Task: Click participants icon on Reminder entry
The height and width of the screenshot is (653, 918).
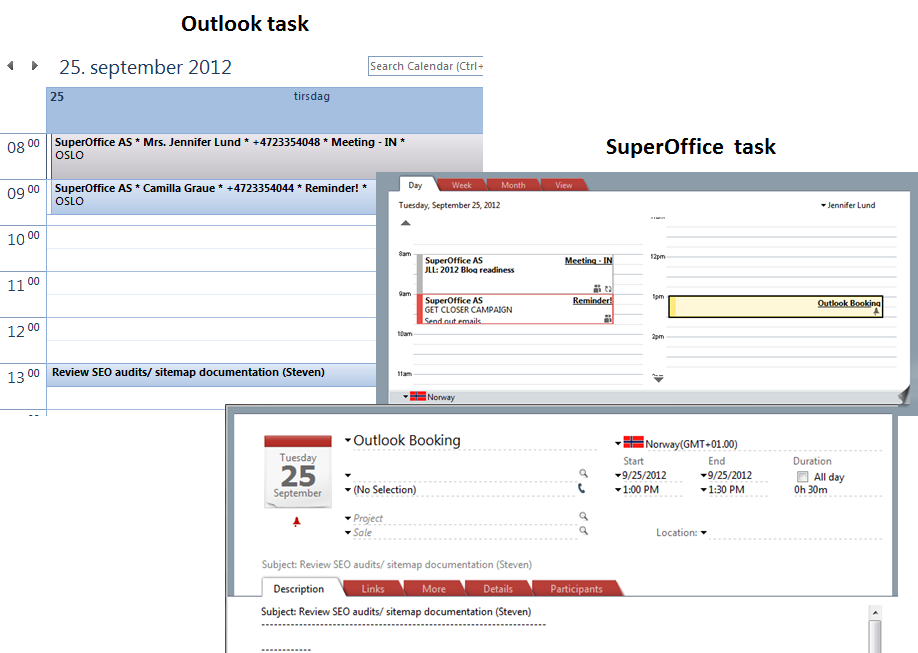Action: point(608,318)
